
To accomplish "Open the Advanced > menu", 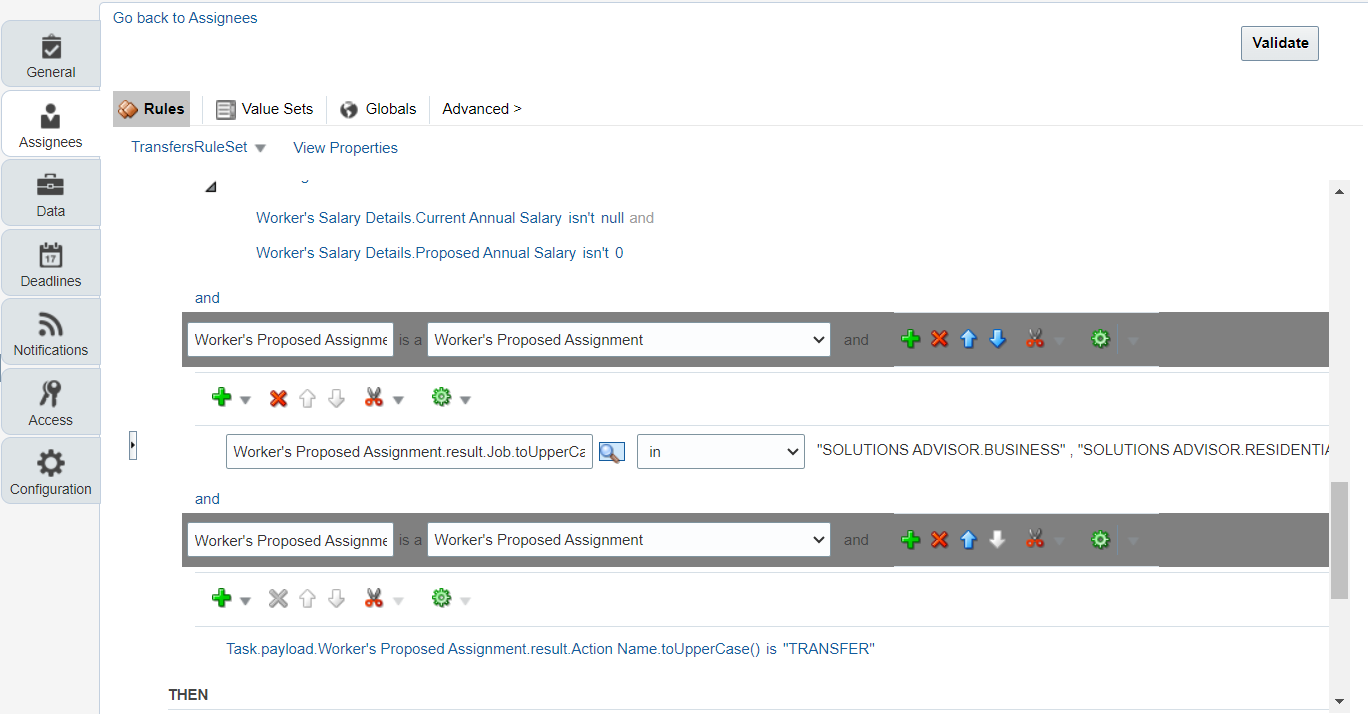I will coord(482,109).
